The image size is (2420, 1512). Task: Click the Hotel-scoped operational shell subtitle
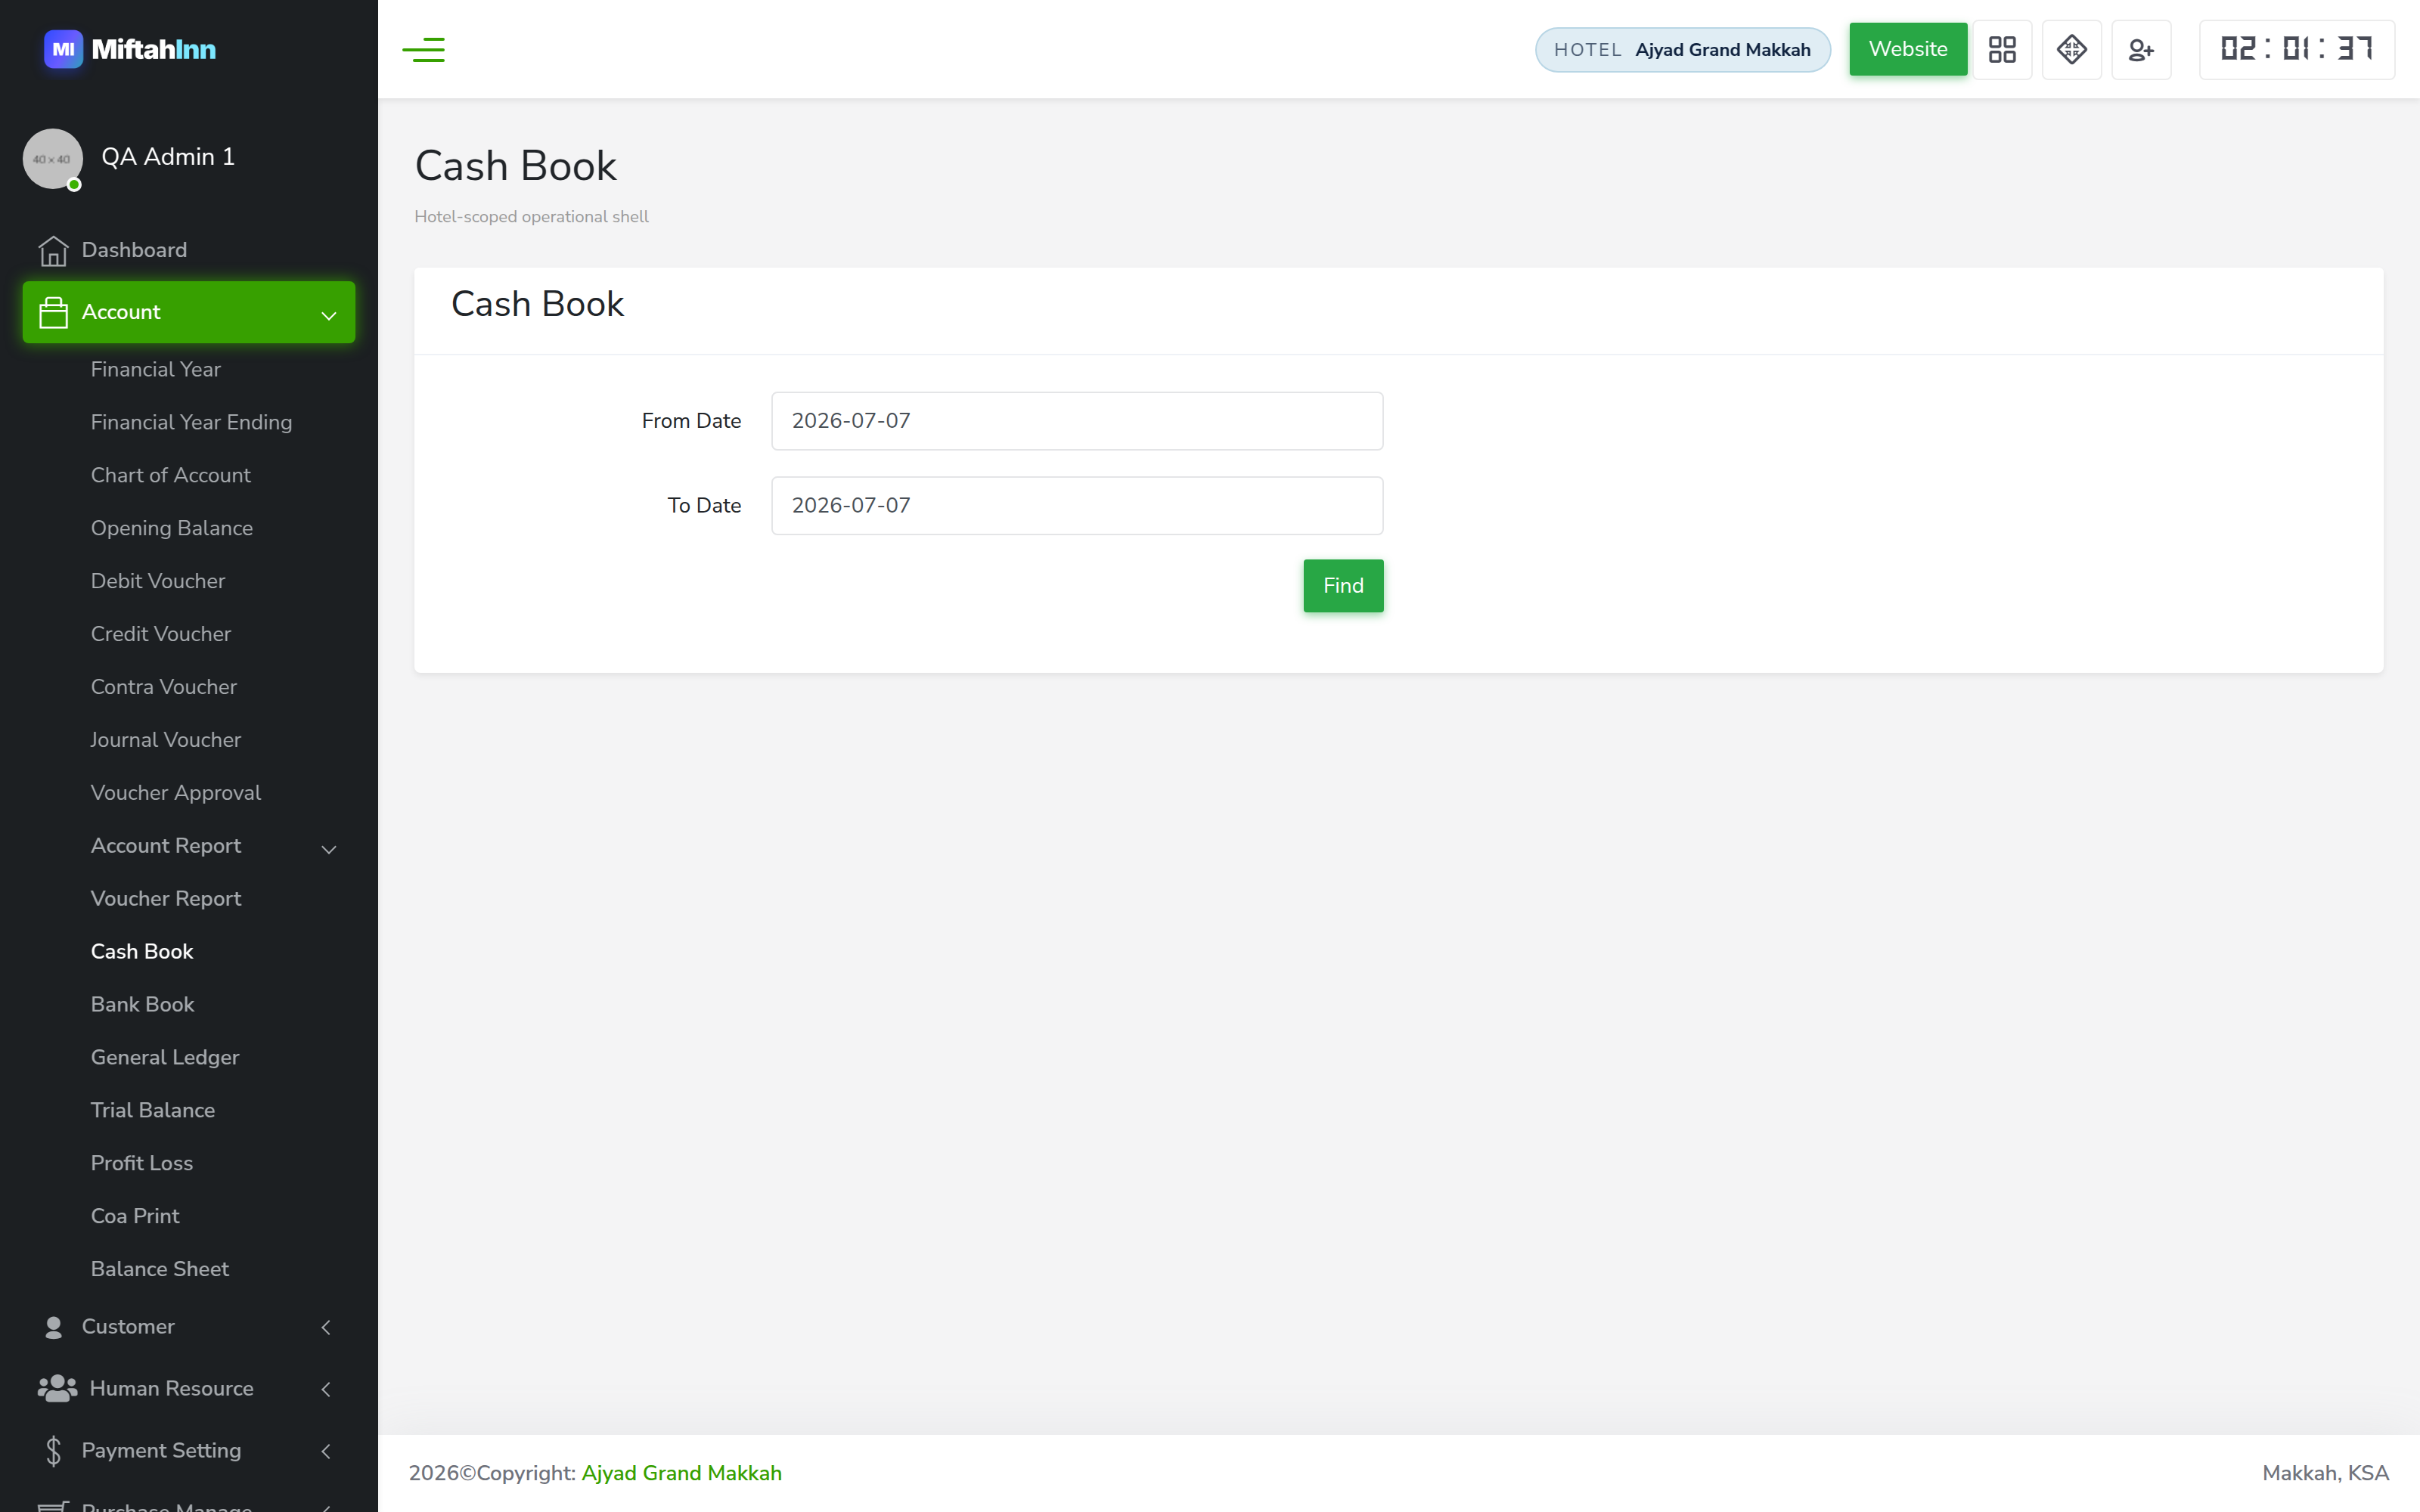(532, 217)
